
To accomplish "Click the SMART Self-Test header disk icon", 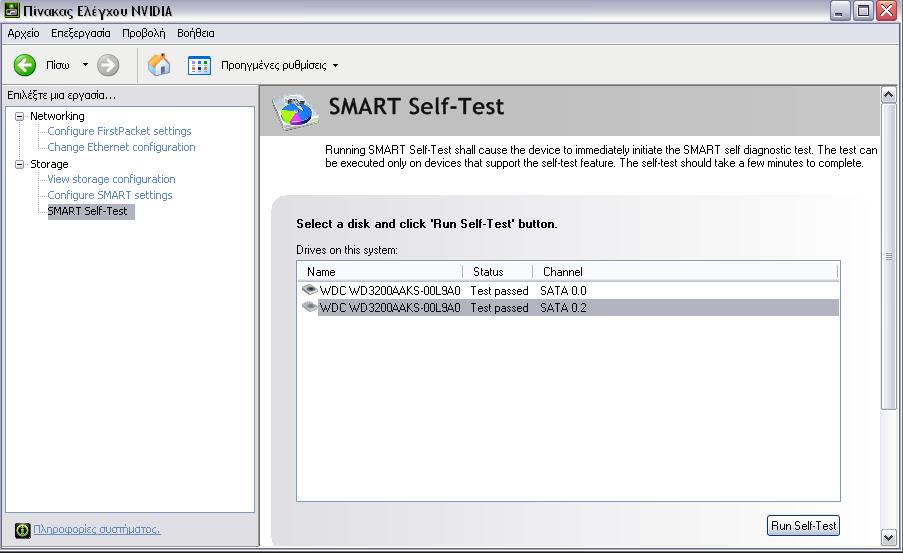I will click(x=295, y=111).
